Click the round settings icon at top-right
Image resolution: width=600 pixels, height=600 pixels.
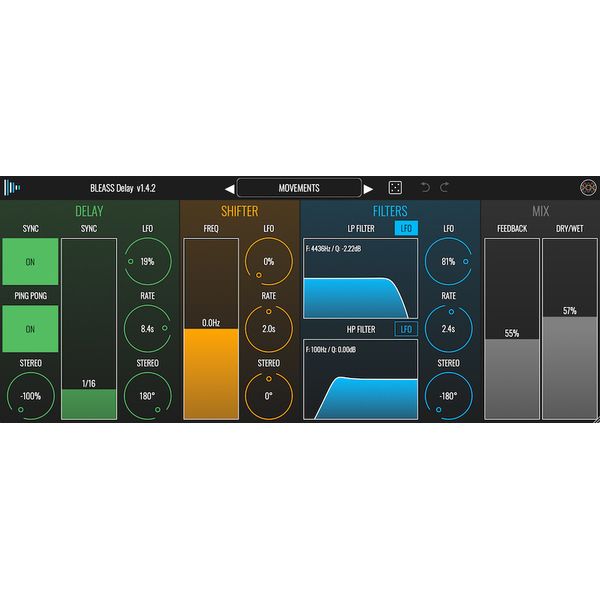[587, 188]
